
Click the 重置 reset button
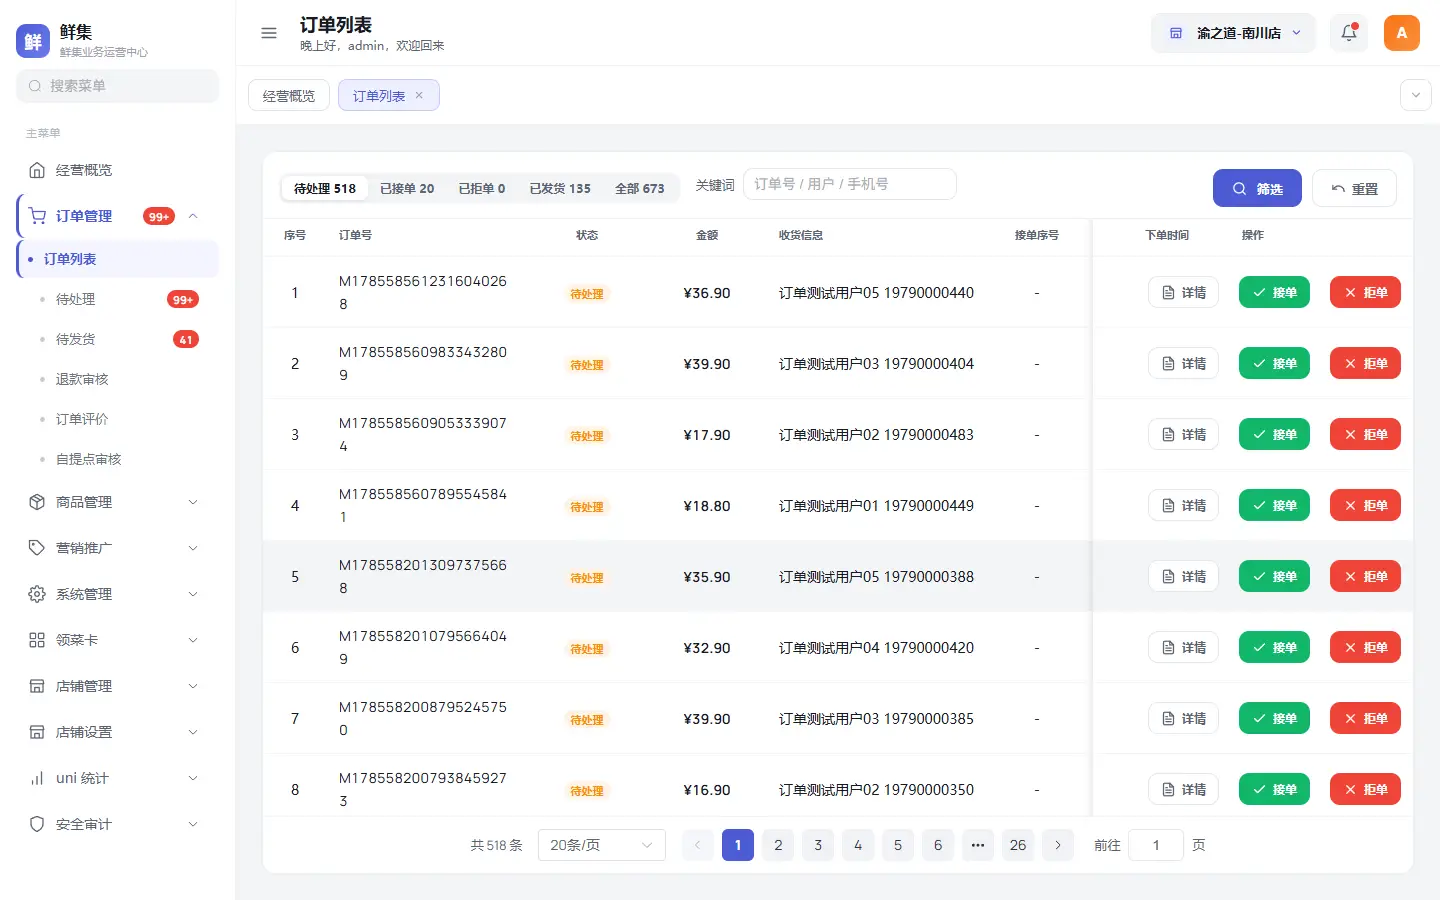click(x=1354, y=188)
